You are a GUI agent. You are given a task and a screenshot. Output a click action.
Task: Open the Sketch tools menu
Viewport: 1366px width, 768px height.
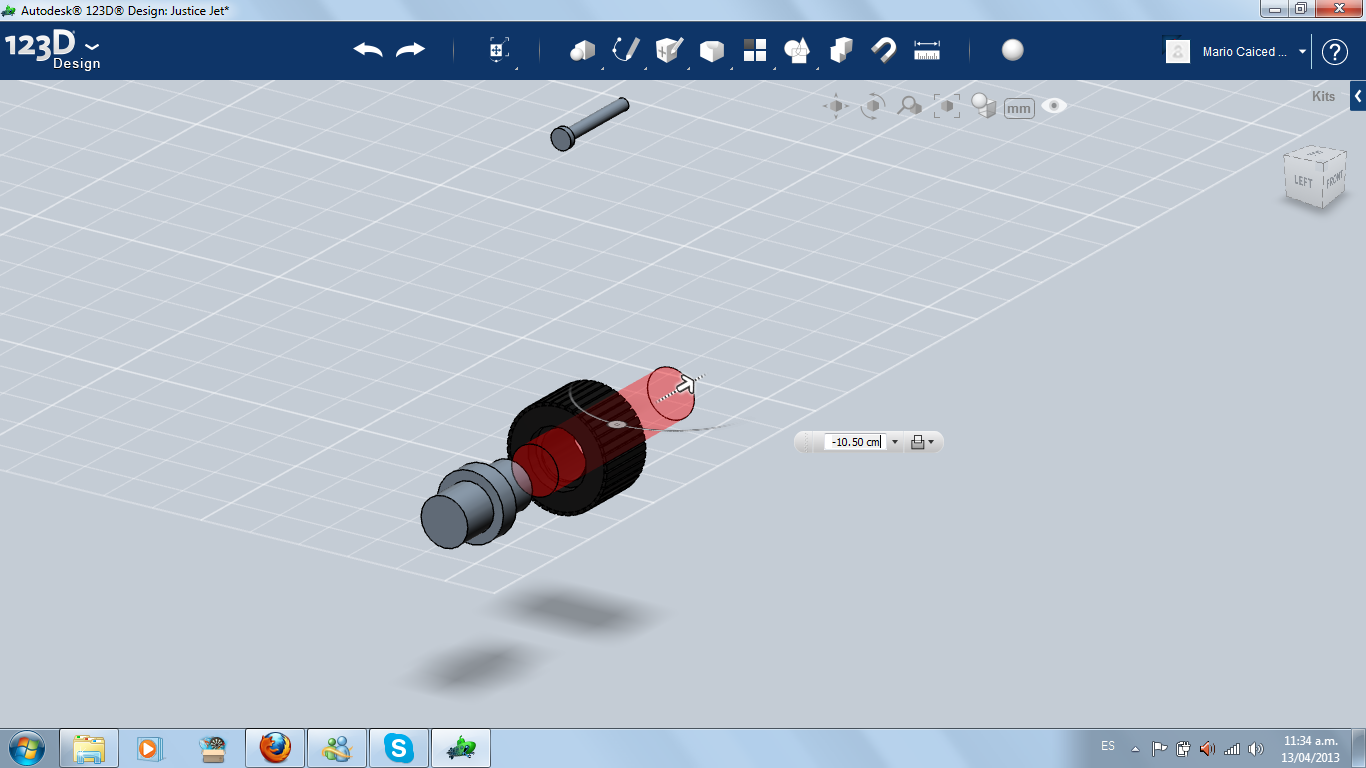coord(625,50)
